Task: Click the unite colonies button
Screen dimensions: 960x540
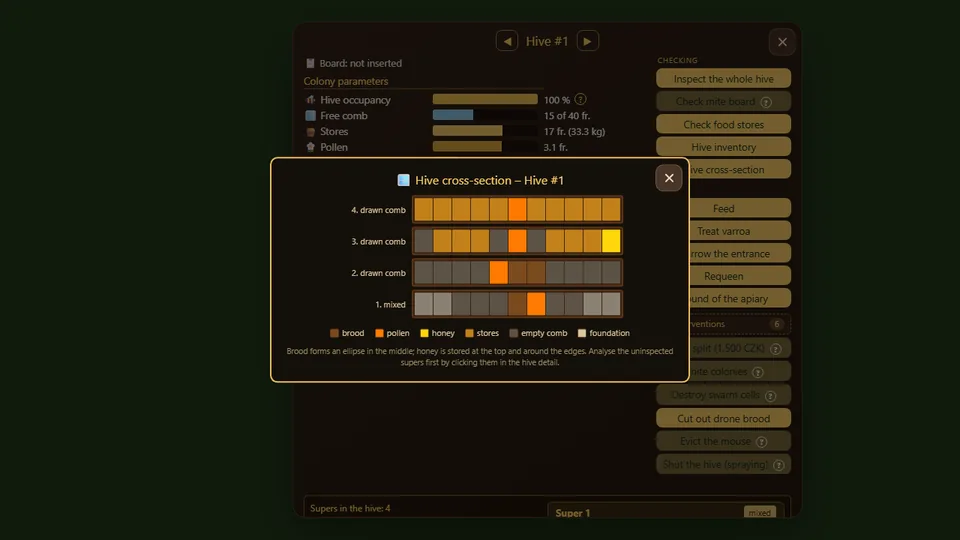Action: (x=740, y=372)
